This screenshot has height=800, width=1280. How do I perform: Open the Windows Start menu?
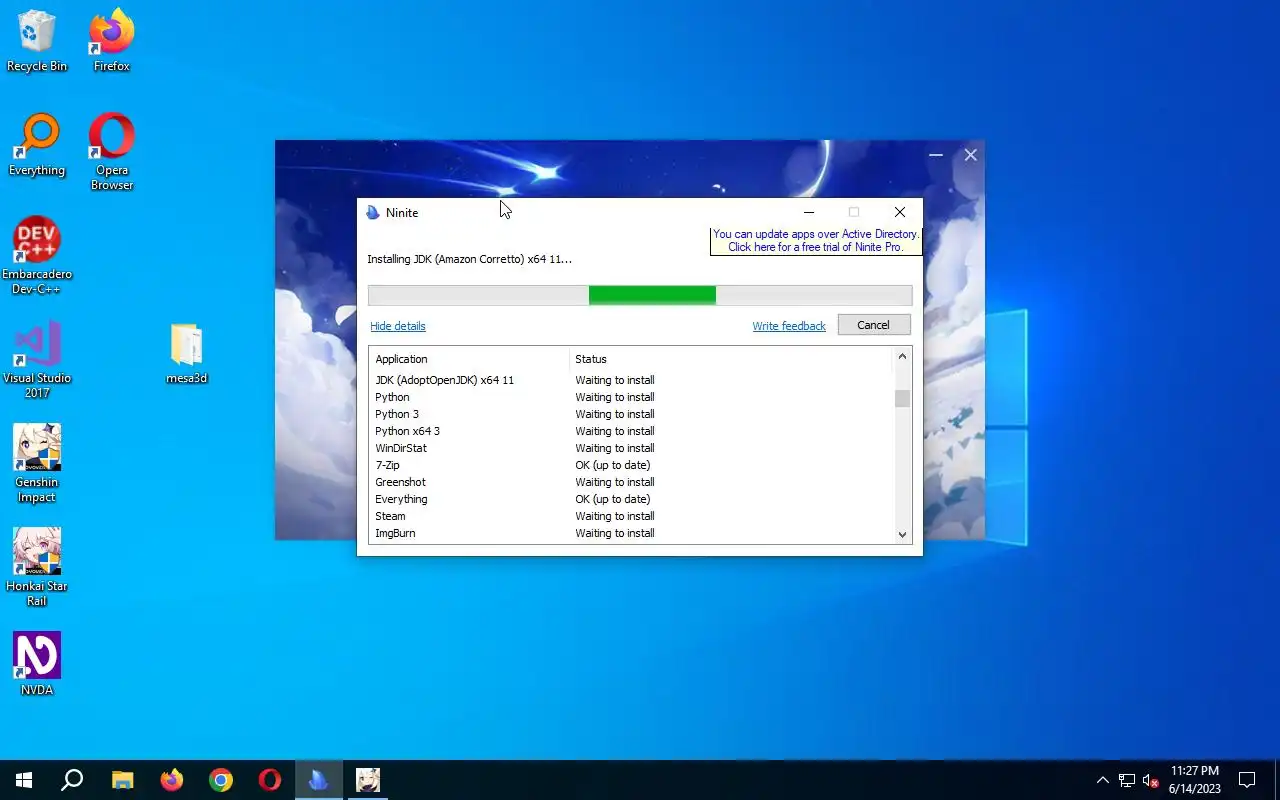(x=24, y=780)
